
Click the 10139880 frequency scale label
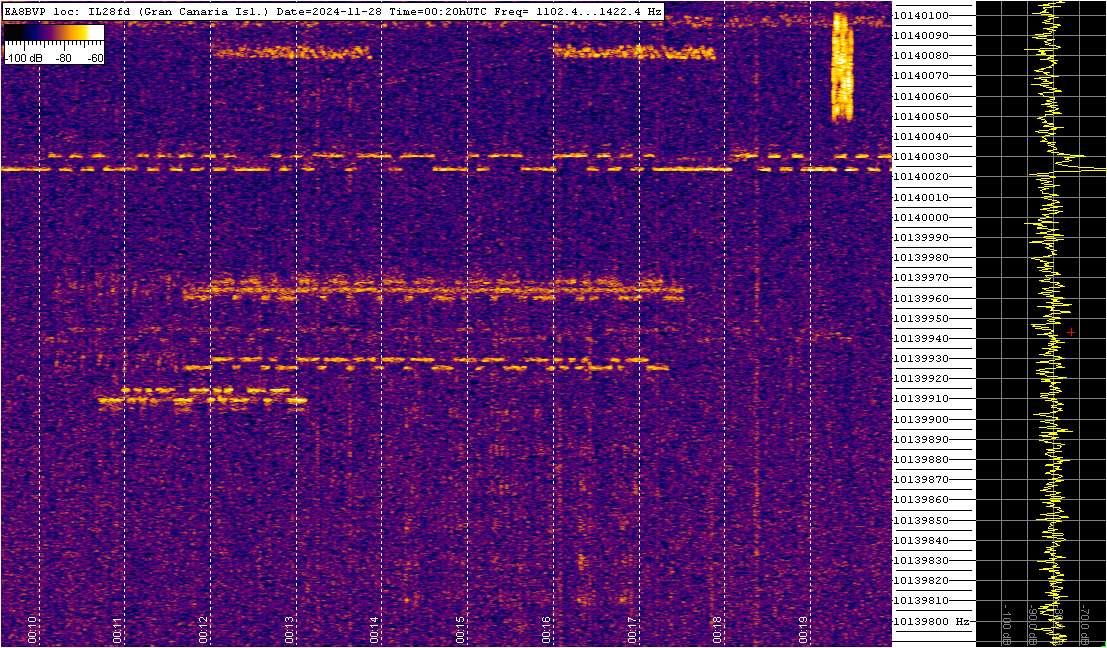coord(919,460)
